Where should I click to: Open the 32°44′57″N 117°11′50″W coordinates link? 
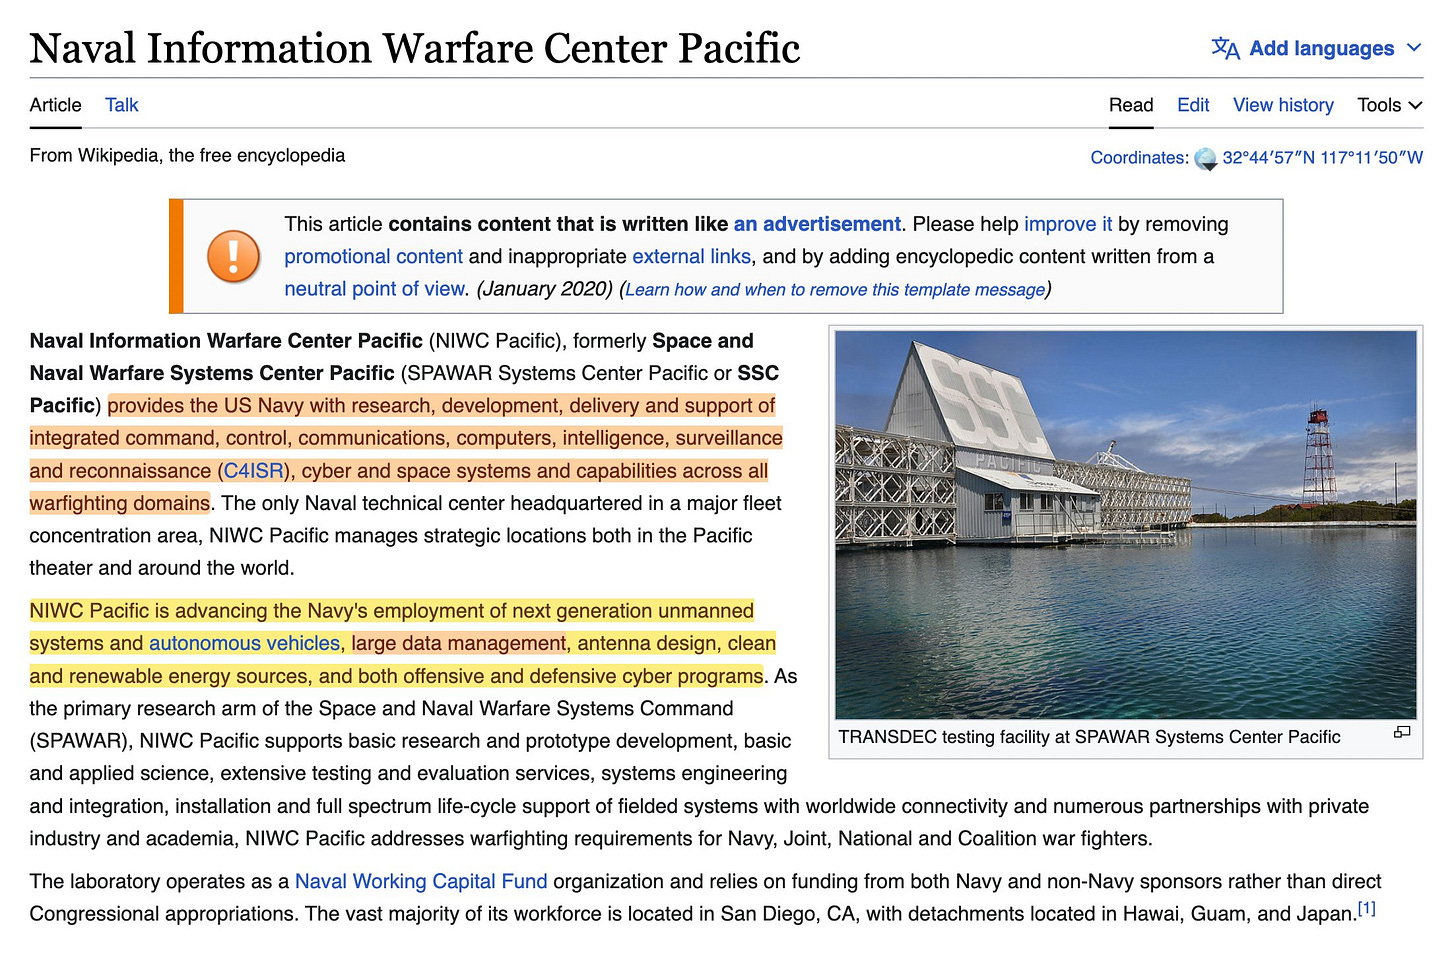point(1322,158)
